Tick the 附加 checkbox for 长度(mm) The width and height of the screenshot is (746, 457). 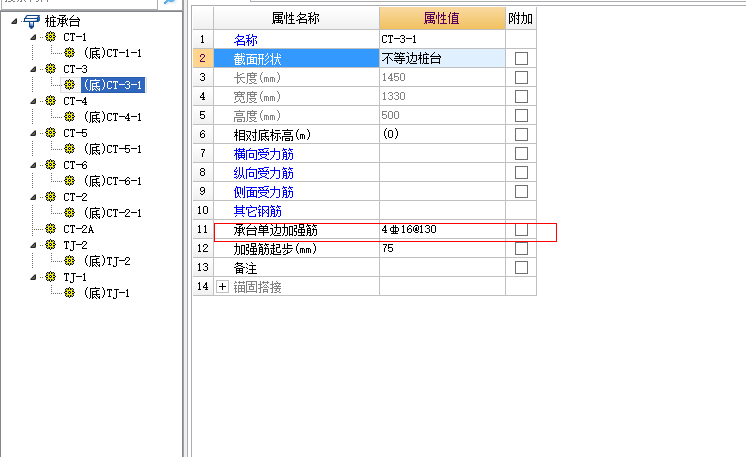[x=521, y=78]
